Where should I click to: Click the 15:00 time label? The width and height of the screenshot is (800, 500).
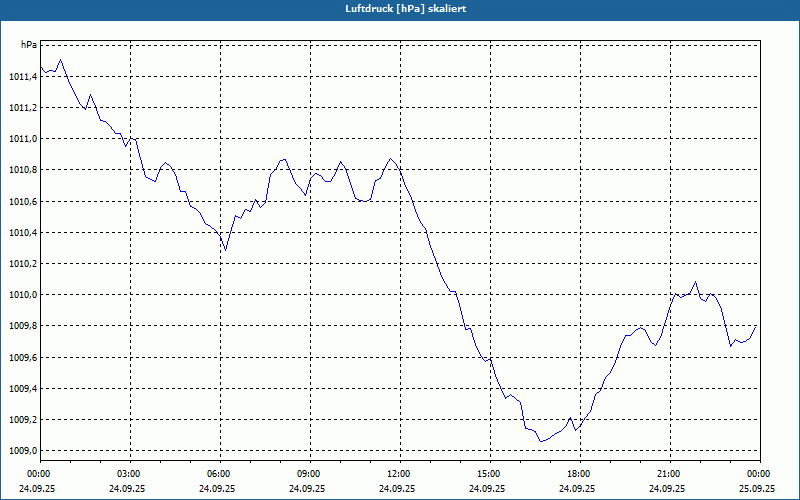click(x=490, y=474)
